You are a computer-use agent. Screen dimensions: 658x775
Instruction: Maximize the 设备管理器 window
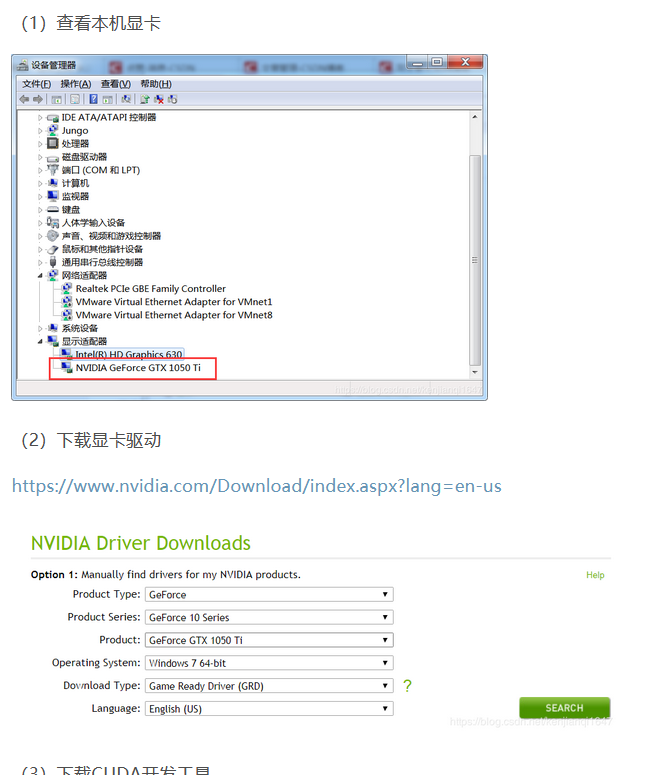point(437,62)
